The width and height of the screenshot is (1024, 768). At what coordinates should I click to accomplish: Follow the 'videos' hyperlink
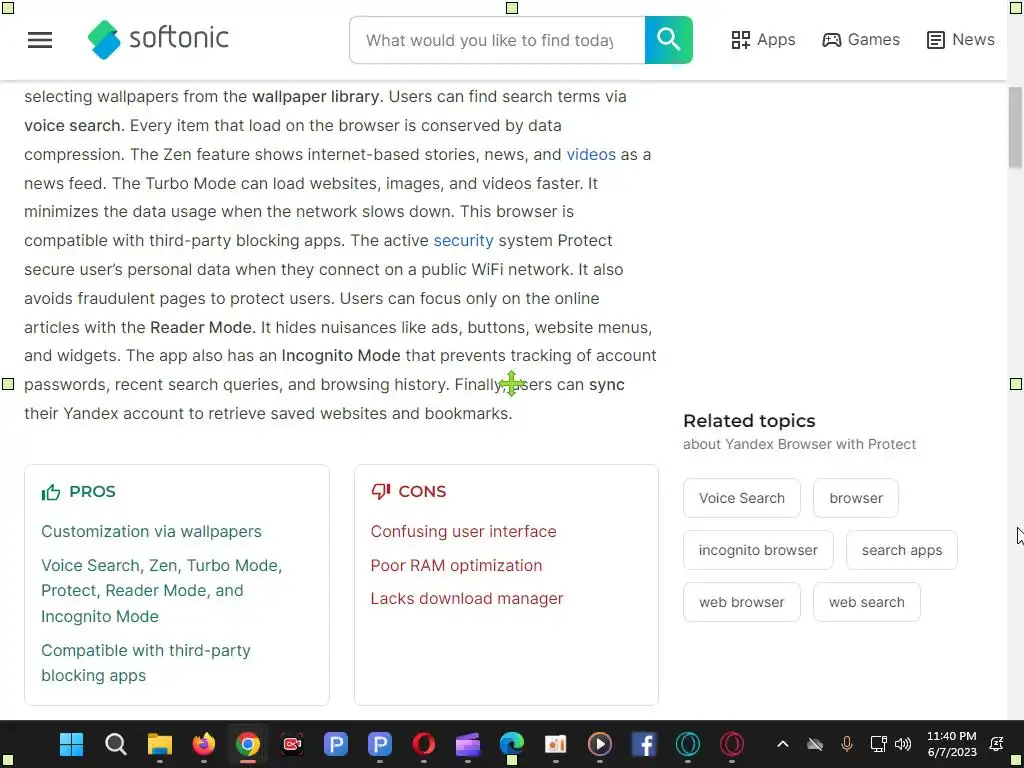591,154
